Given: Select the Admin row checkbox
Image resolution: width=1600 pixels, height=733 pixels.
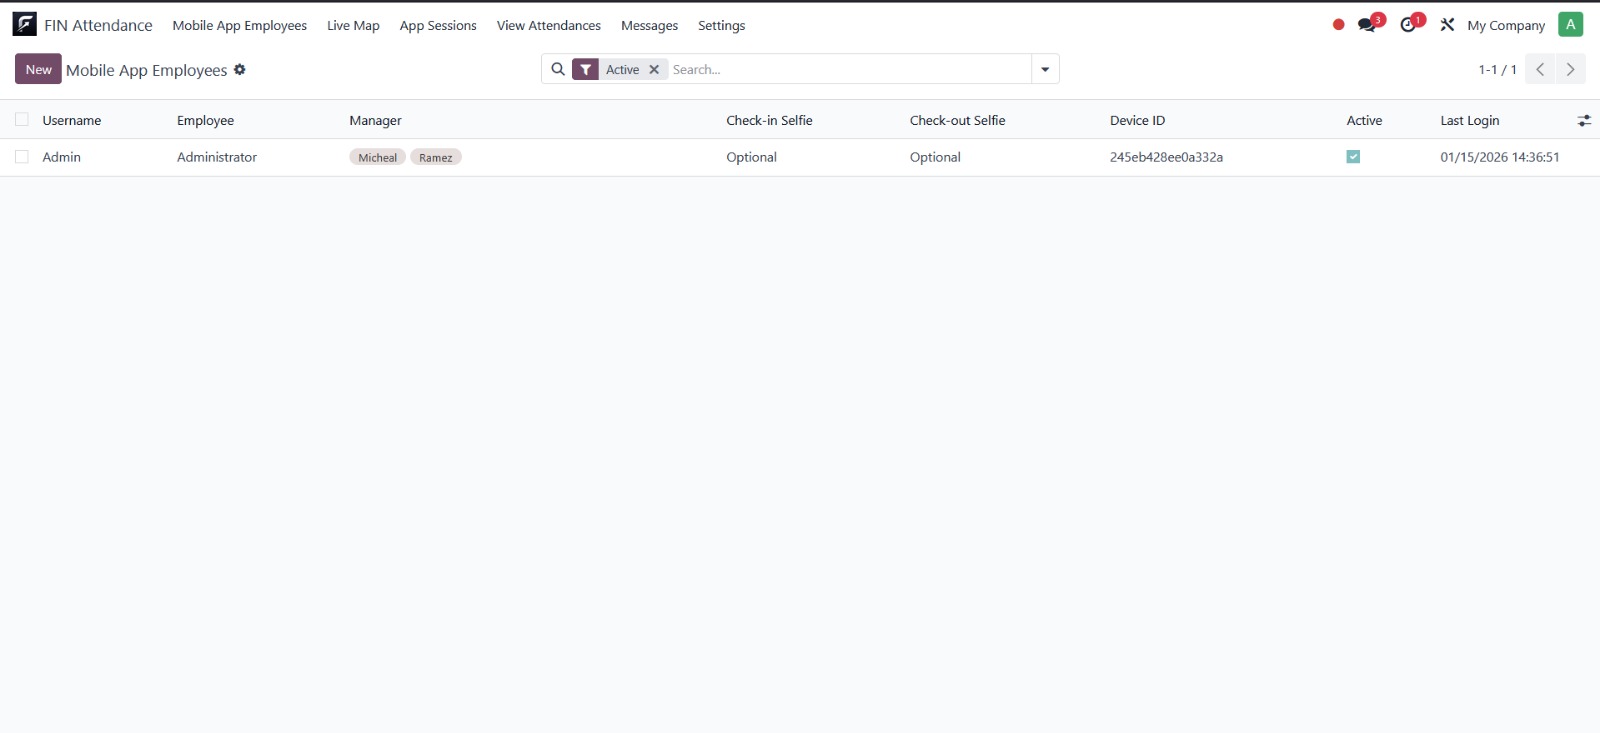Looking at the screenshot, I should [22, 157].
